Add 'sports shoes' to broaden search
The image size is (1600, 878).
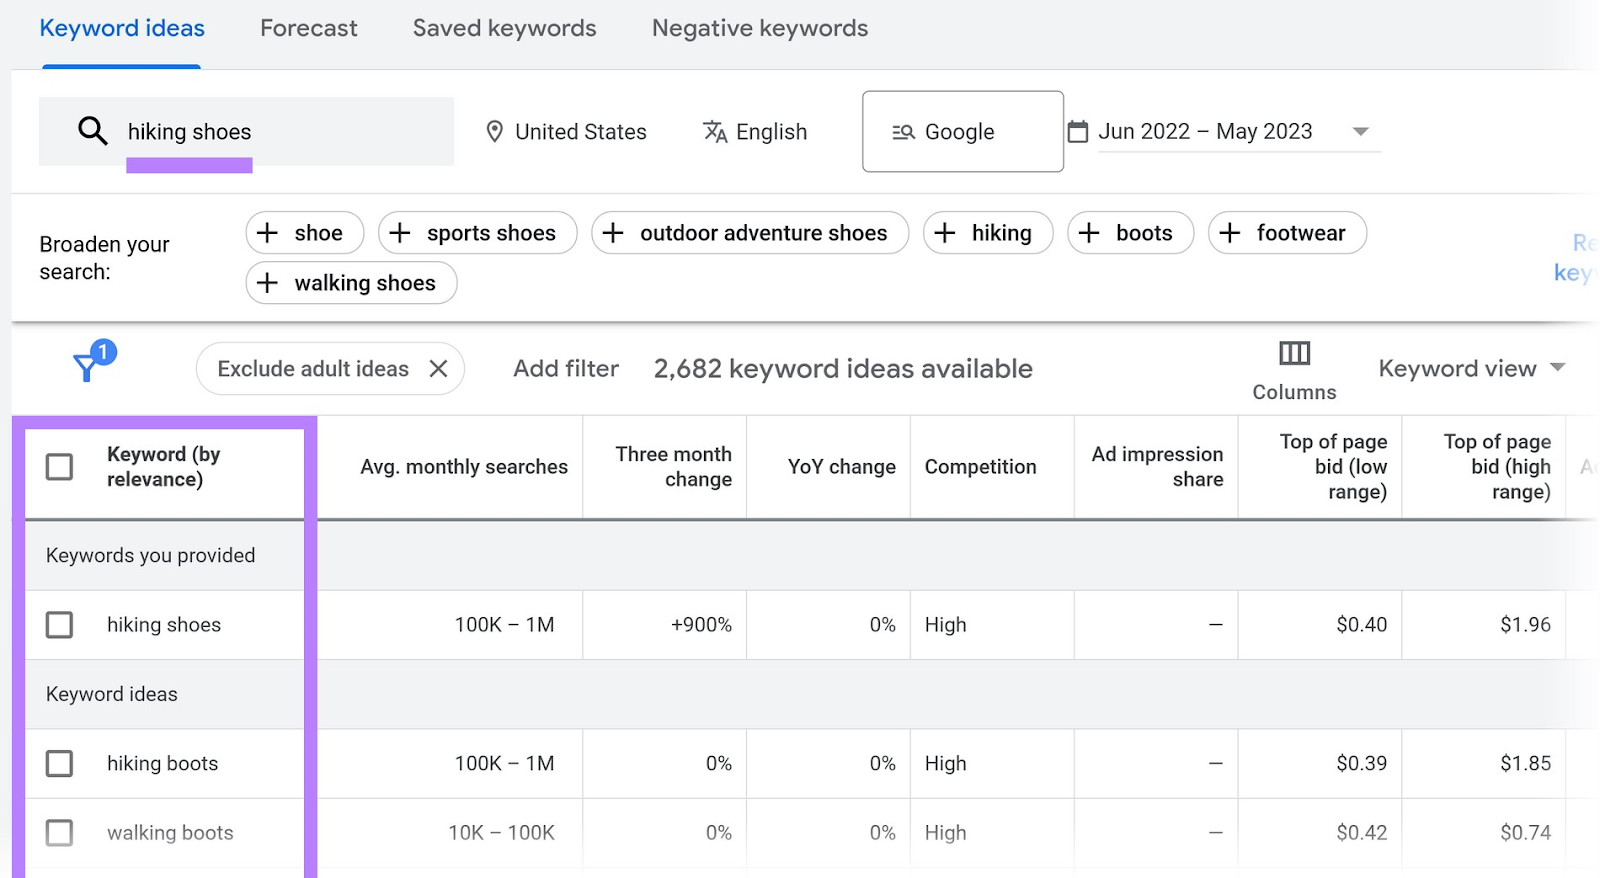coord(477,233)
